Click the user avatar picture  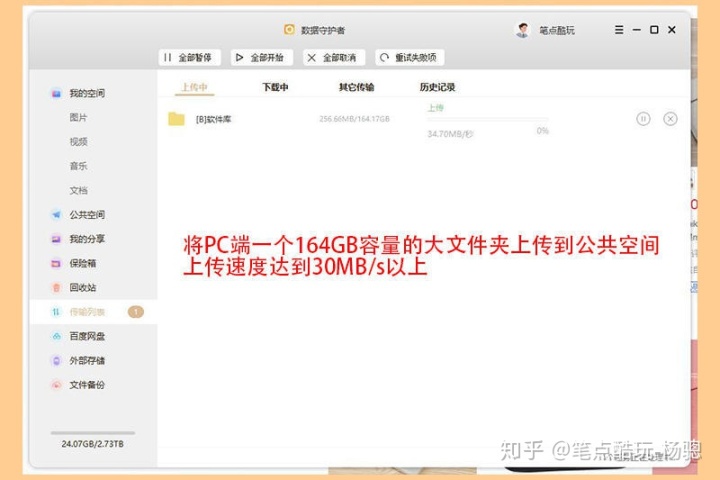pyautogui.click(x=522, y=30)
